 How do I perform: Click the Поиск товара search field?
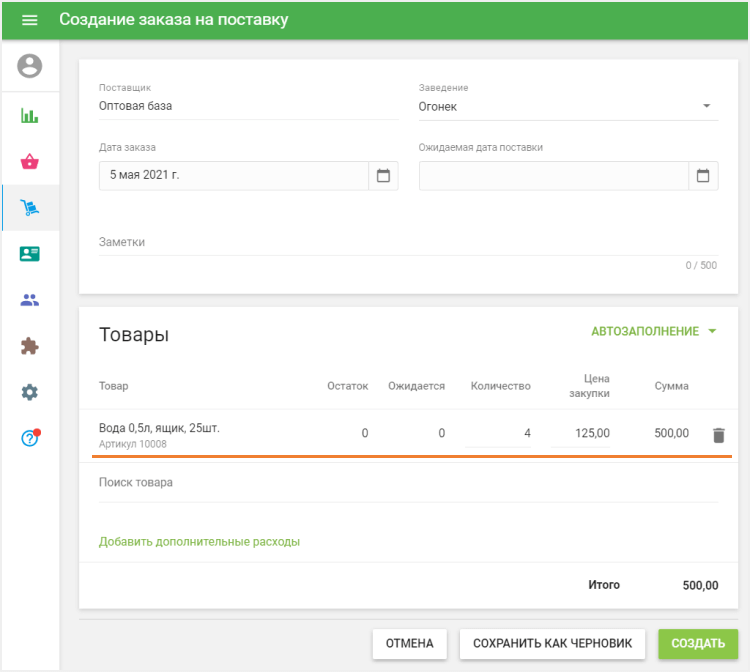408,483
